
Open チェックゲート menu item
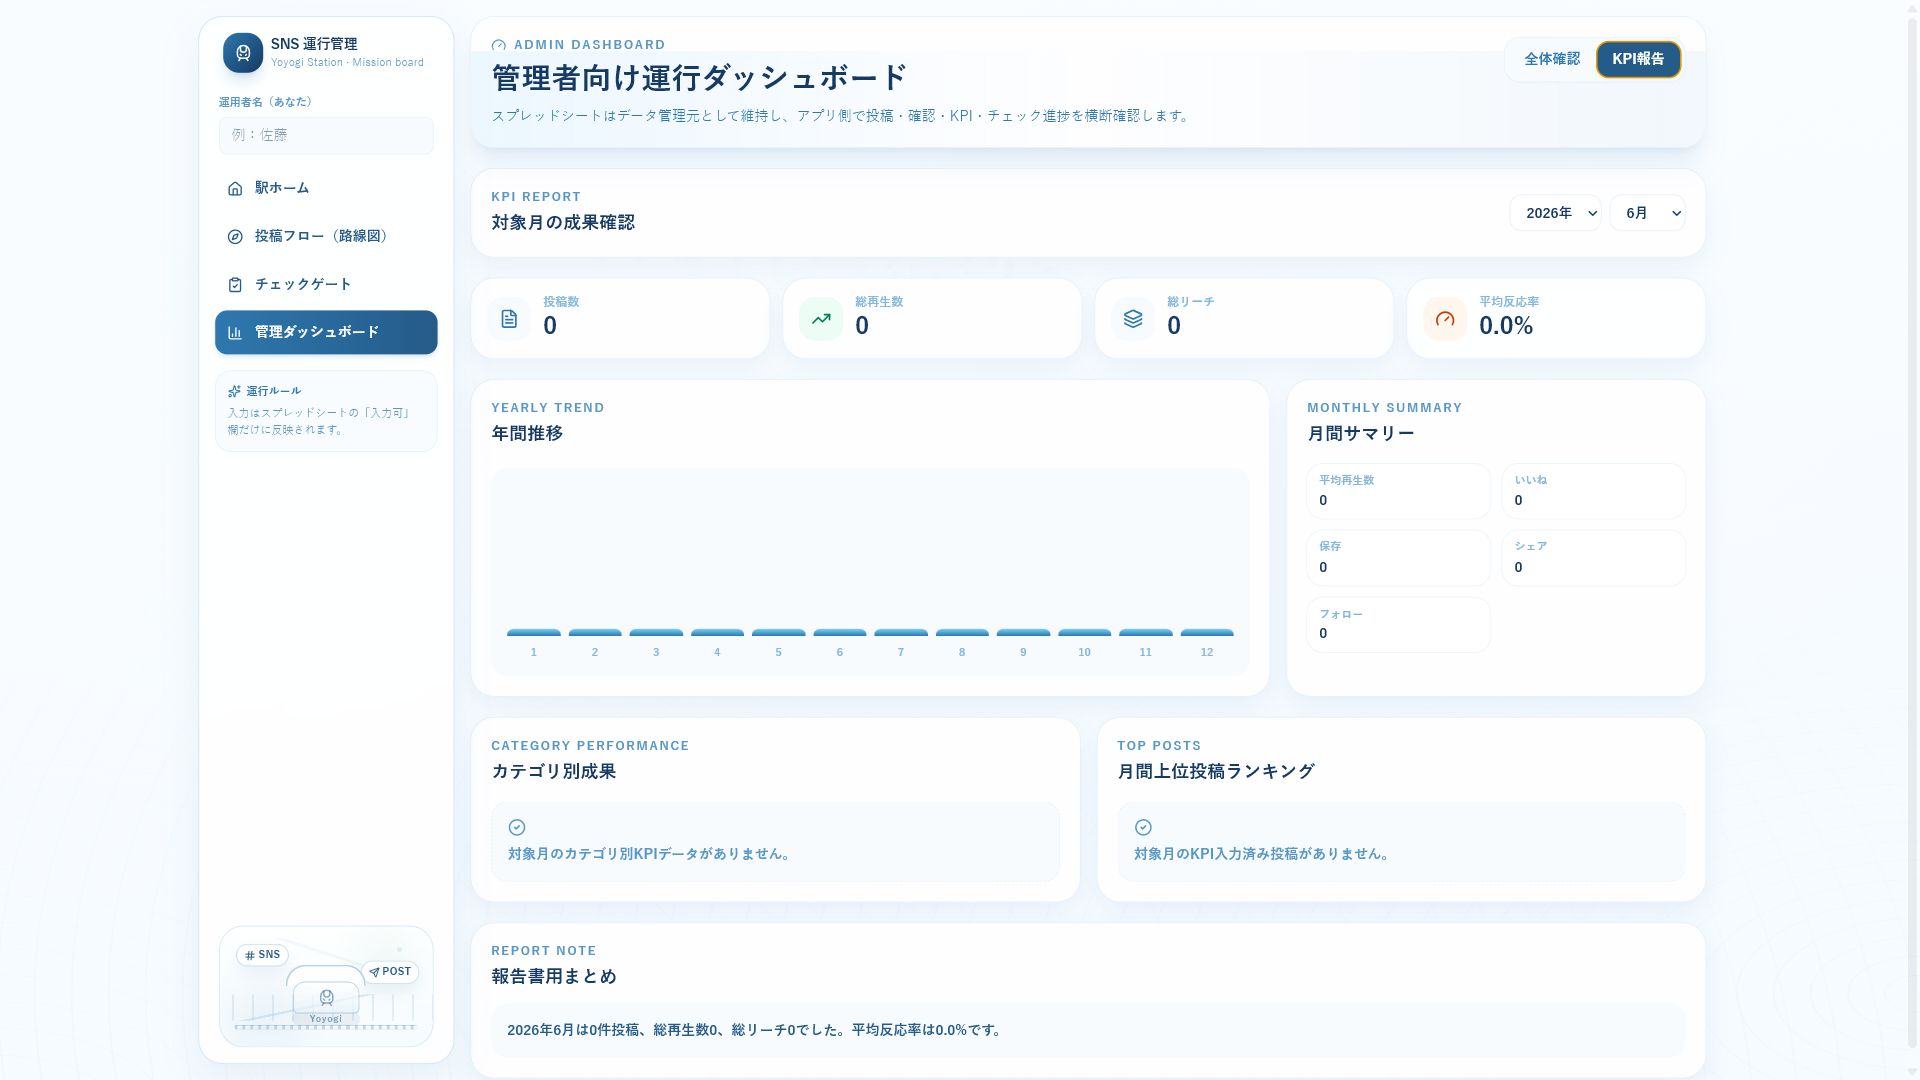[326, 285]
